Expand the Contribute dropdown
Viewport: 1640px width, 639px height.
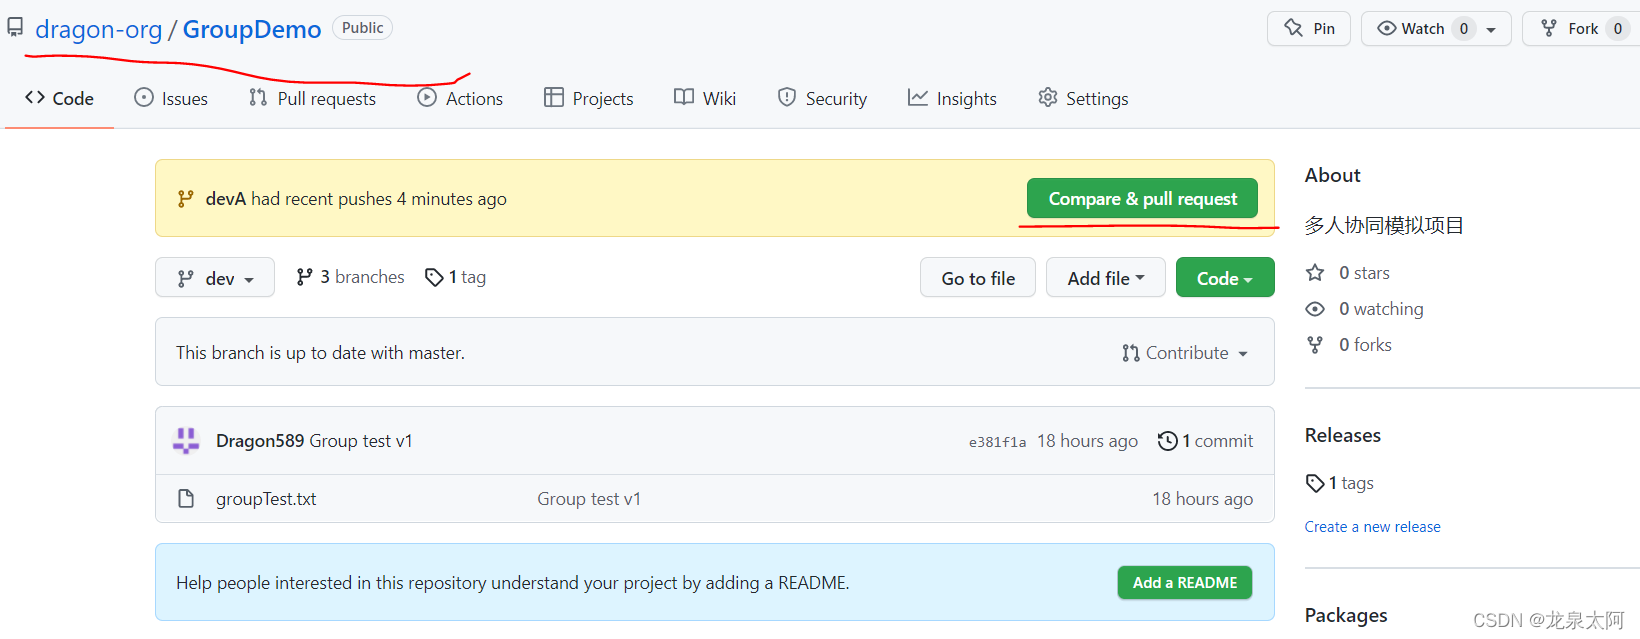pyautogui.click(x=1185, y=353)
